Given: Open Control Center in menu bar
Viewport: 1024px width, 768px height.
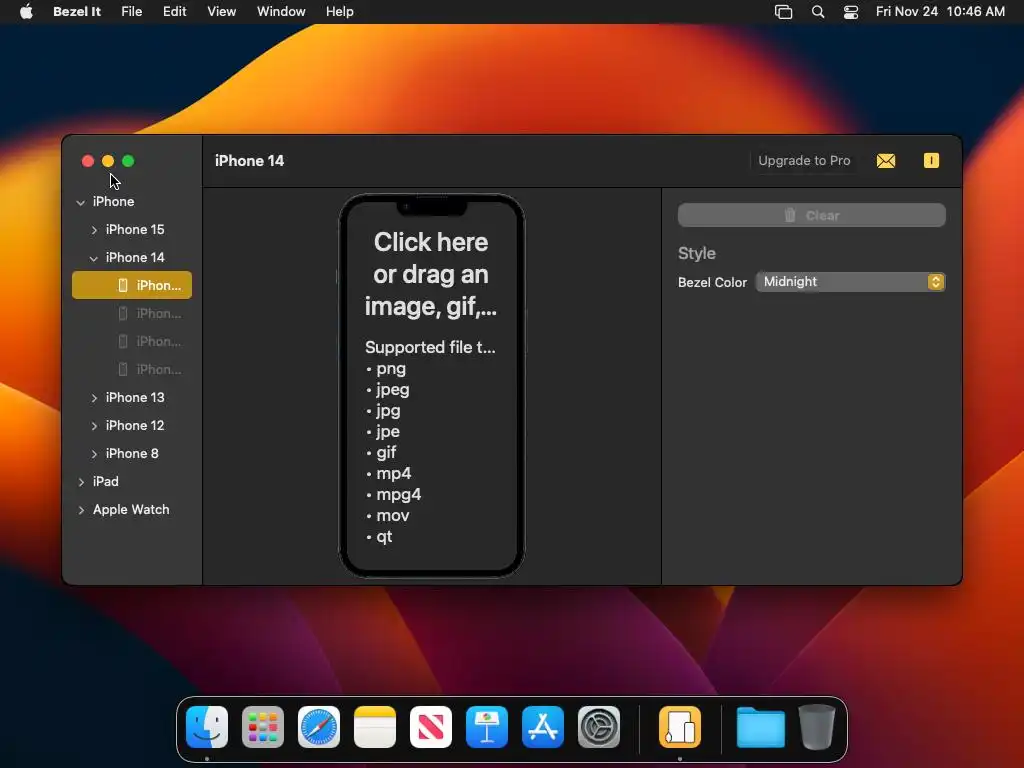Looking at the screenshot, I should 851,12.
